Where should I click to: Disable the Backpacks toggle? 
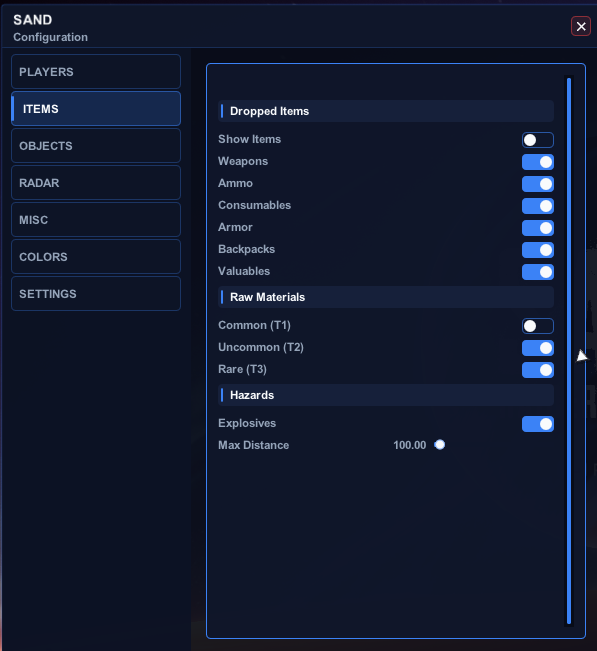point(538,250)
